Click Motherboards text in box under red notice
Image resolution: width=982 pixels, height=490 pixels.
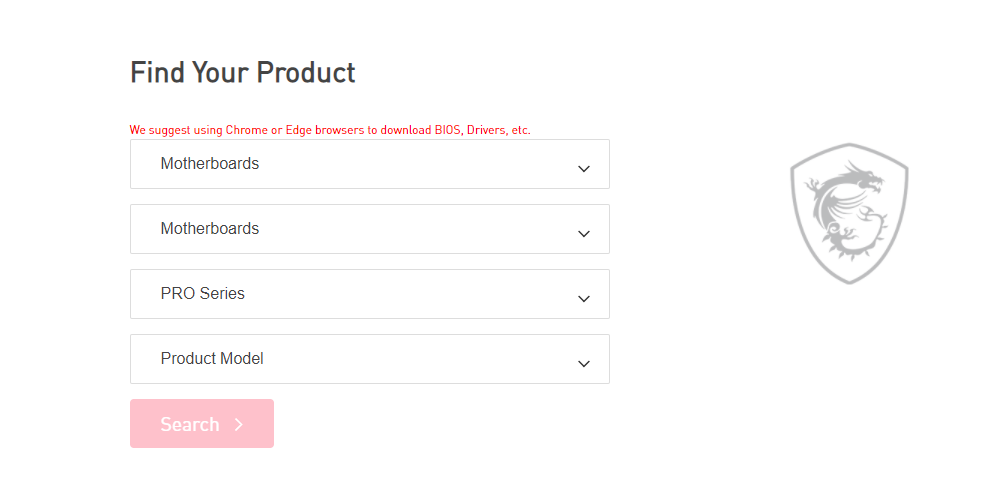[210, 164]
